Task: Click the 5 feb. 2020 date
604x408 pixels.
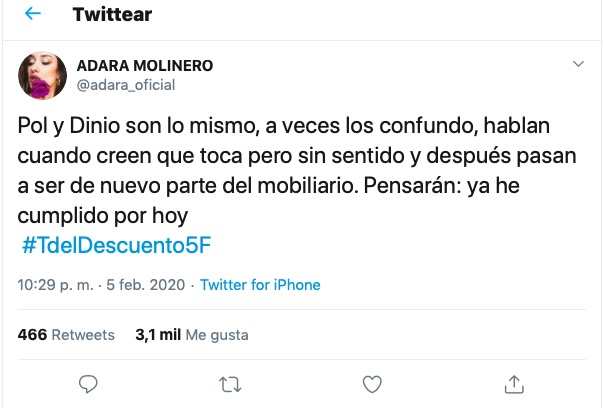Action: [x=150, y=285]
